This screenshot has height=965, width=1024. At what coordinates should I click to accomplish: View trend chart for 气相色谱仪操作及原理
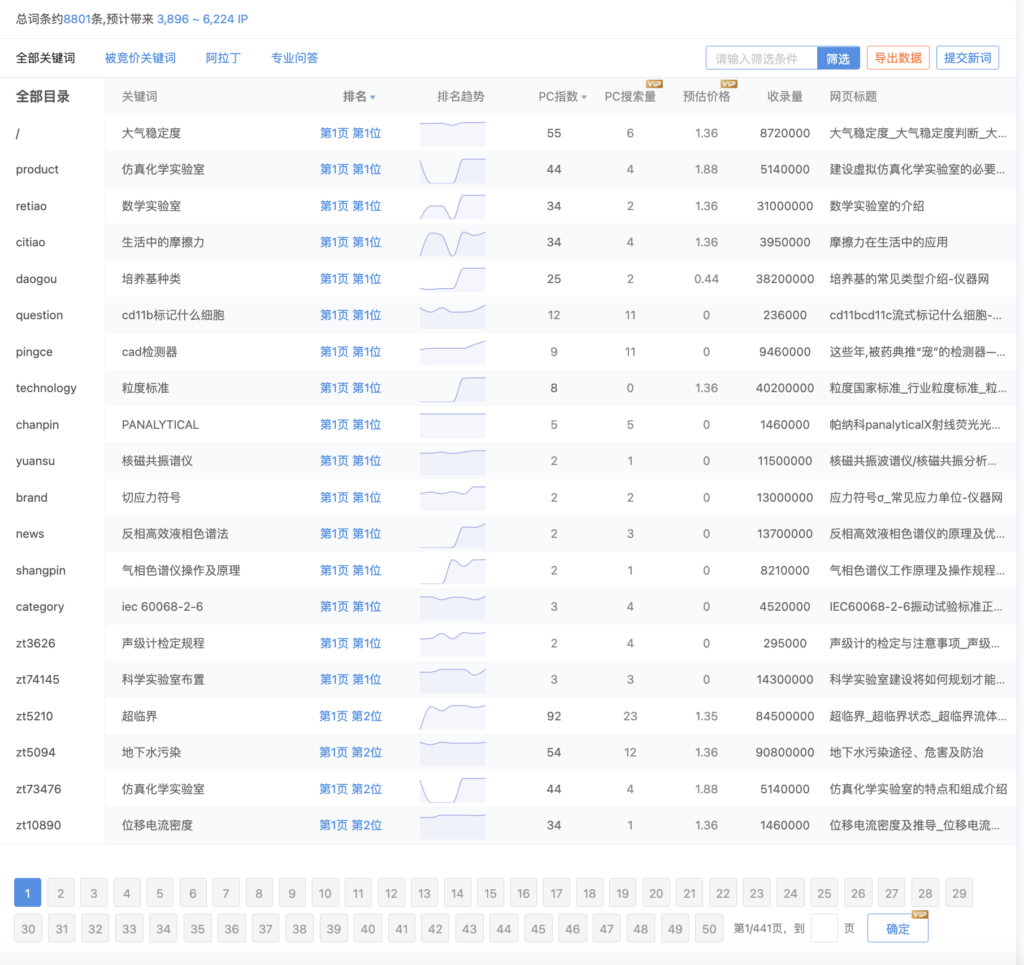coord(453,571)
